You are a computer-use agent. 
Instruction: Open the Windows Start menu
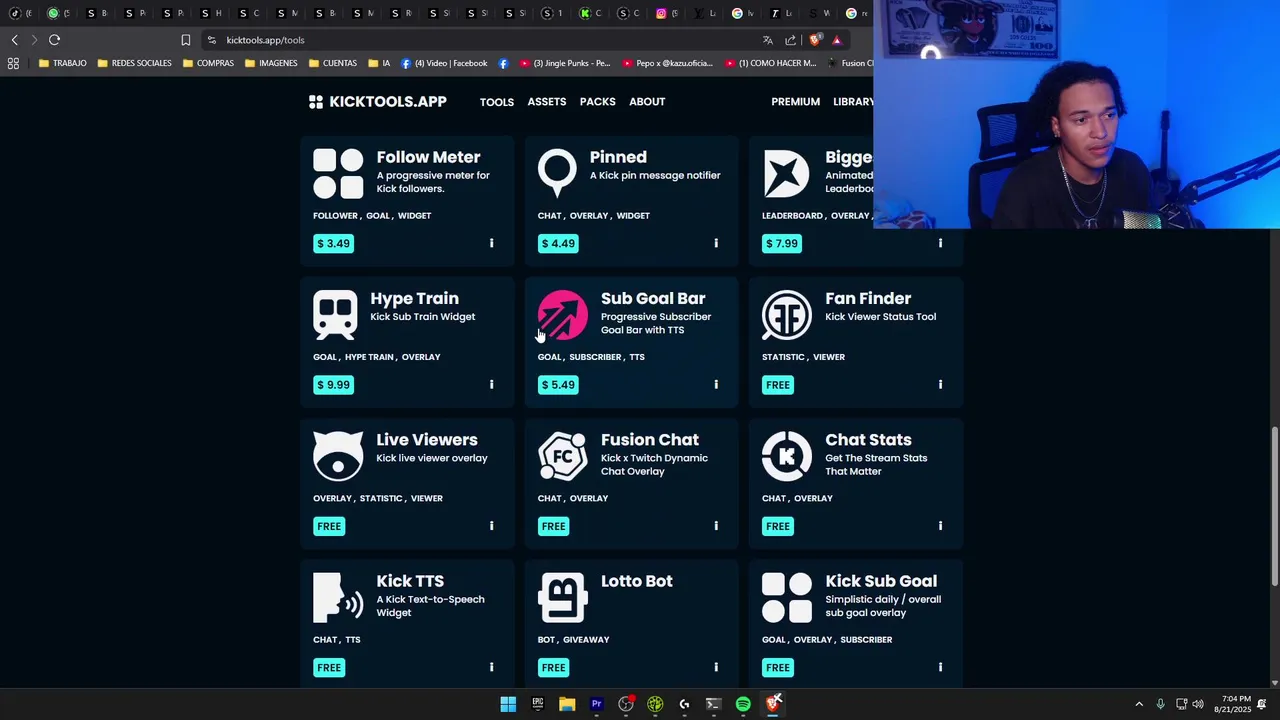[x=508, y=704]
